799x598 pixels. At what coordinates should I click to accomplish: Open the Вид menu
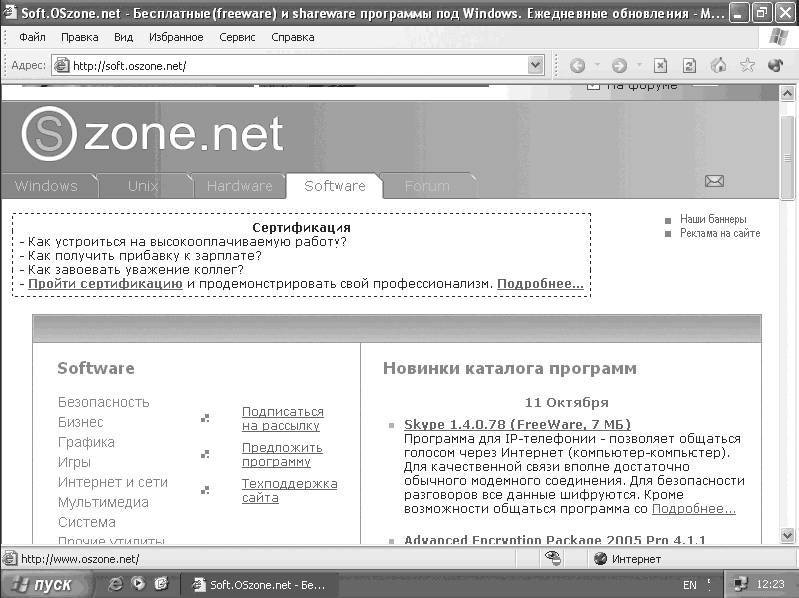coord(123,37)
